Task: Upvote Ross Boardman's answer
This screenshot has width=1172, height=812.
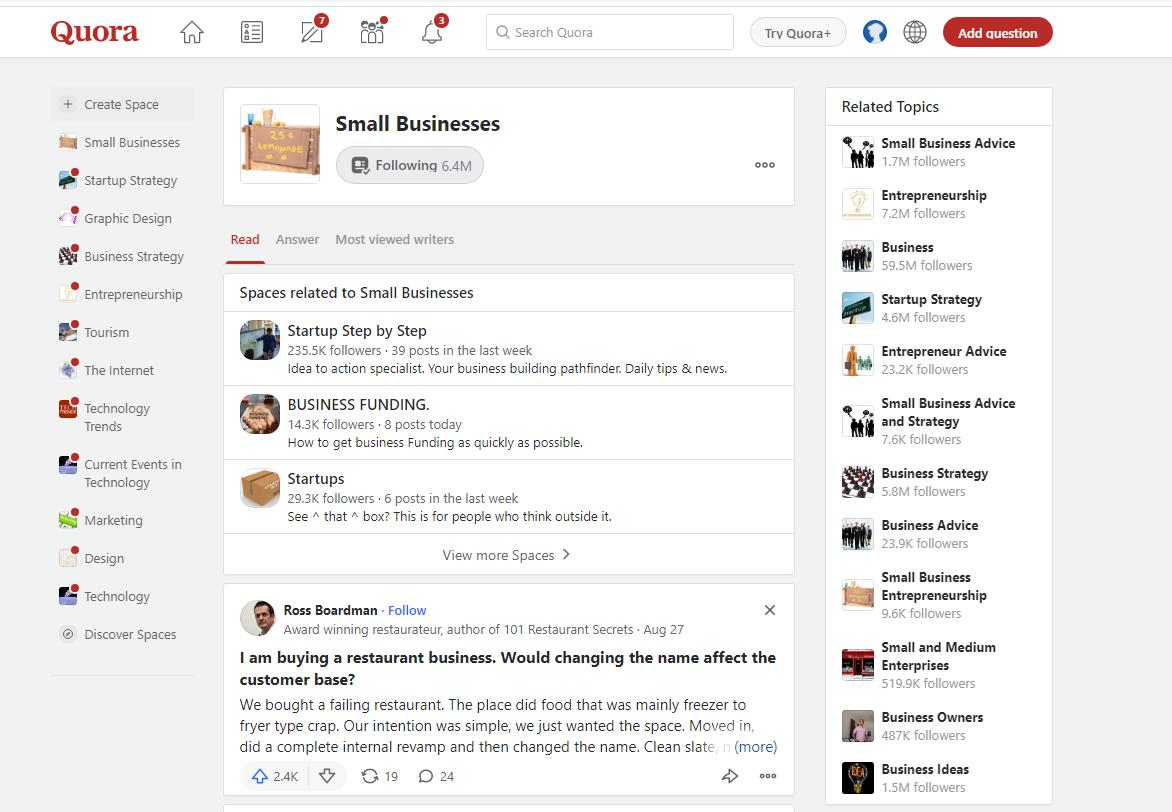Action: click(275, 776)
